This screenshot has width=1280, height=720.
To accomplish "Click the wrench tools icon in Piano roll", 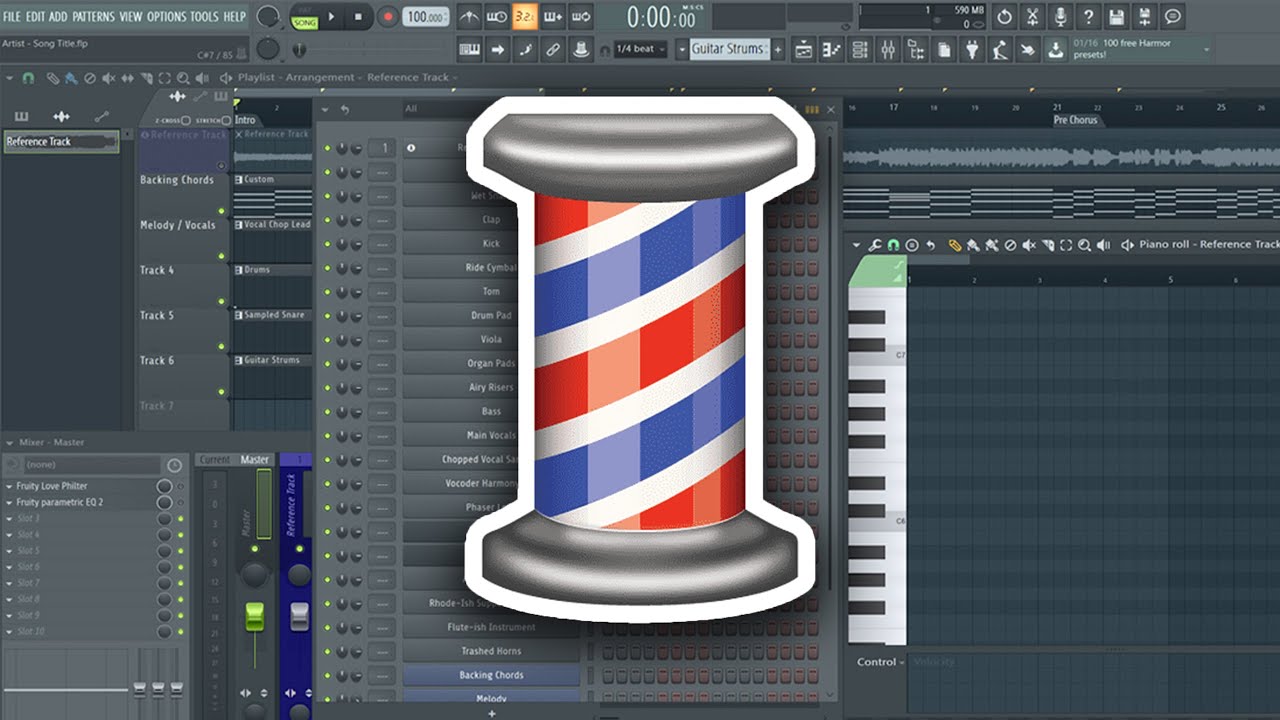I will [874, 245].
